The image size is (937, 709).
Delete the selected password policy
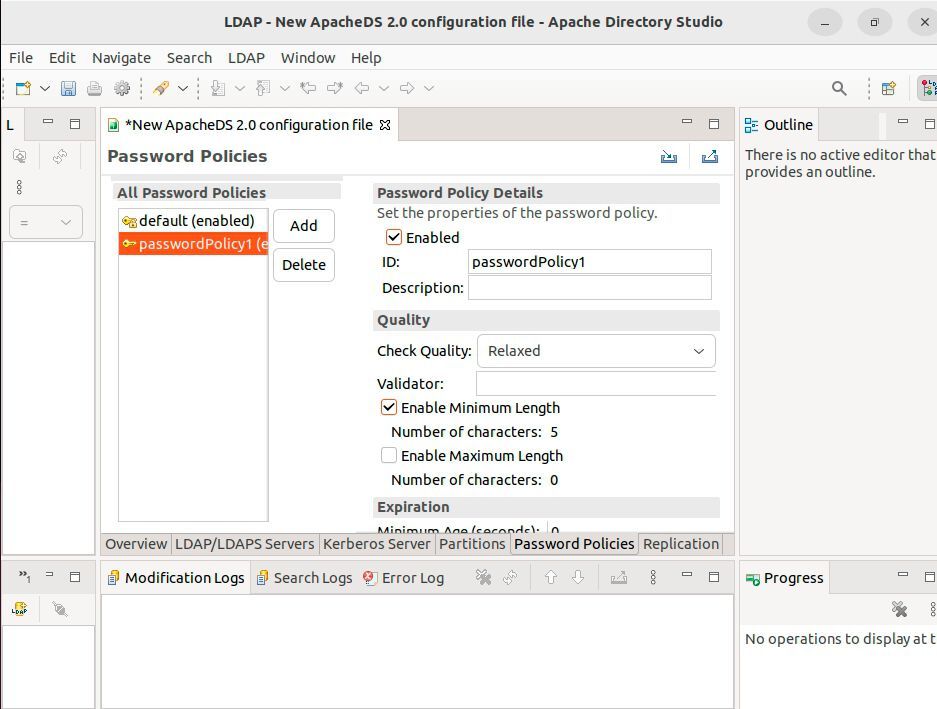(x=303, y=264)
